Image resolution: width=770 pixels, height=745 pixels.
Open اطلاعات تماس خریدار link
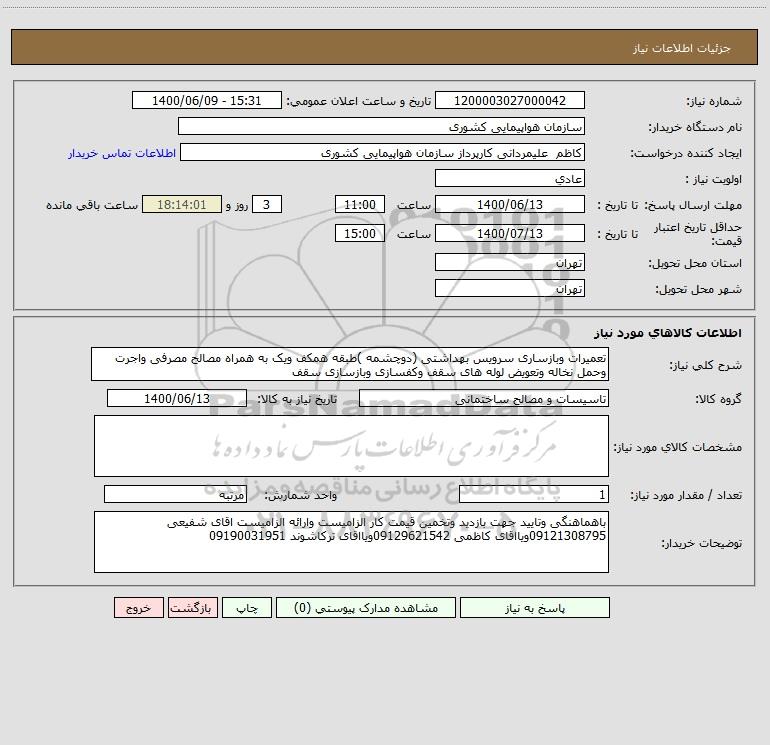pyautogui.click(x=122, y=153)
